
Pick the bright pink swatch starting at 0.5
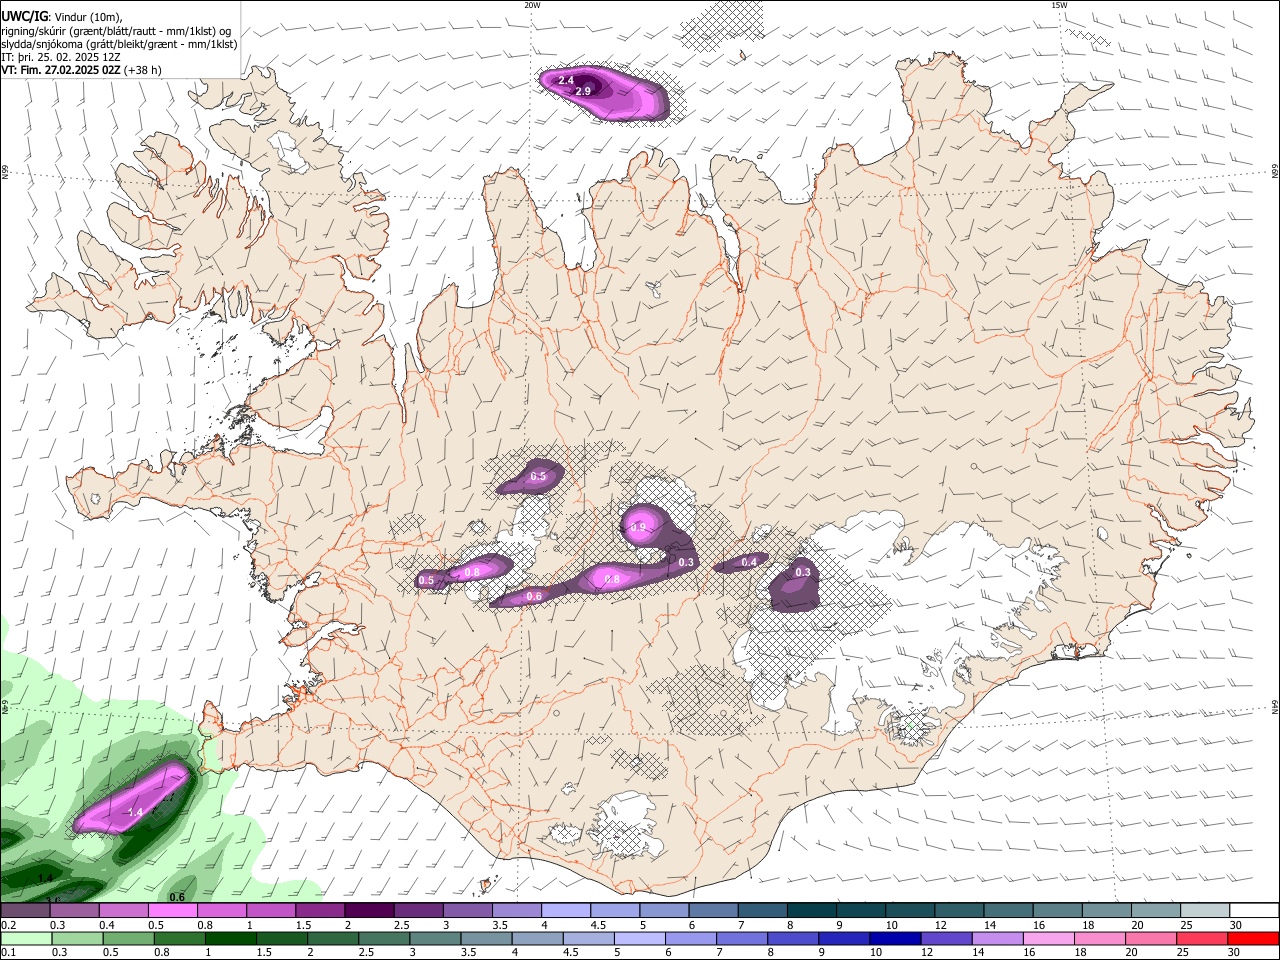pyautogui.click(x=171, y=910)
